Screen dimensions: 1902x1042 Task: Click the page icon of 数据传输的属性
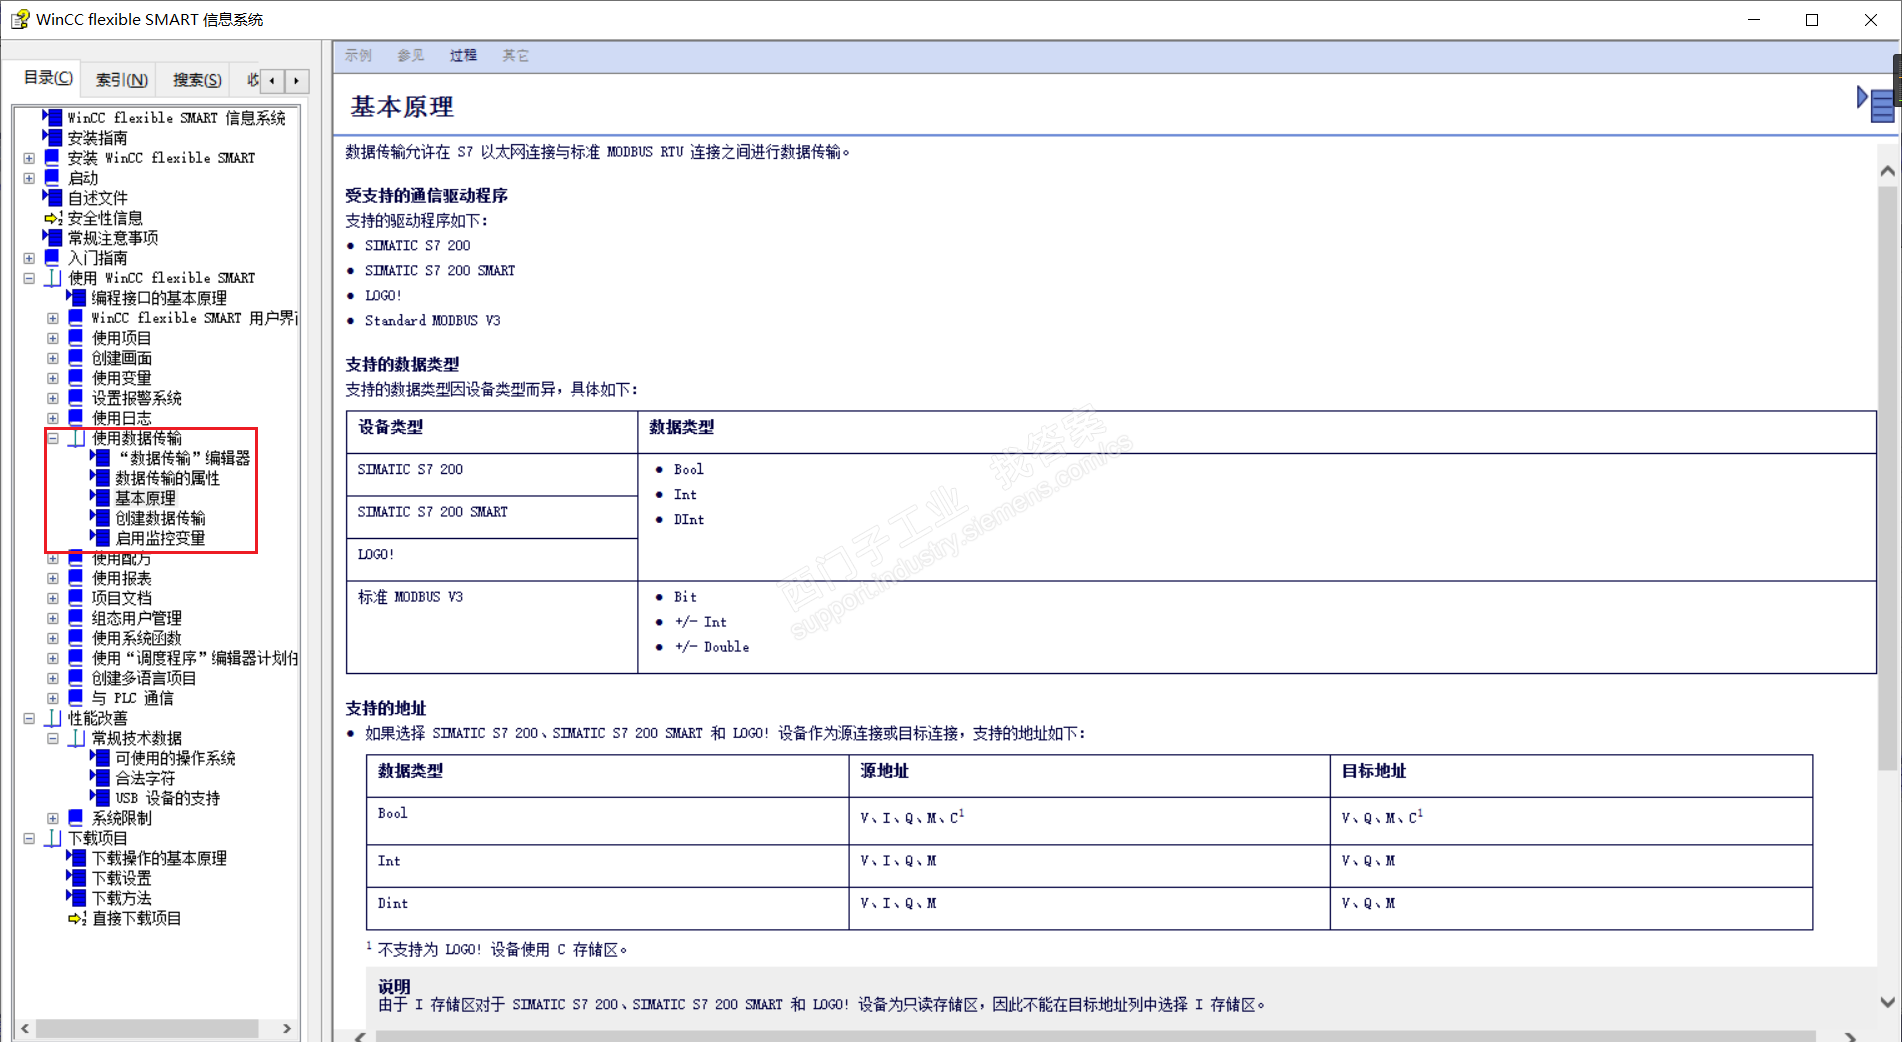point(101,477)
